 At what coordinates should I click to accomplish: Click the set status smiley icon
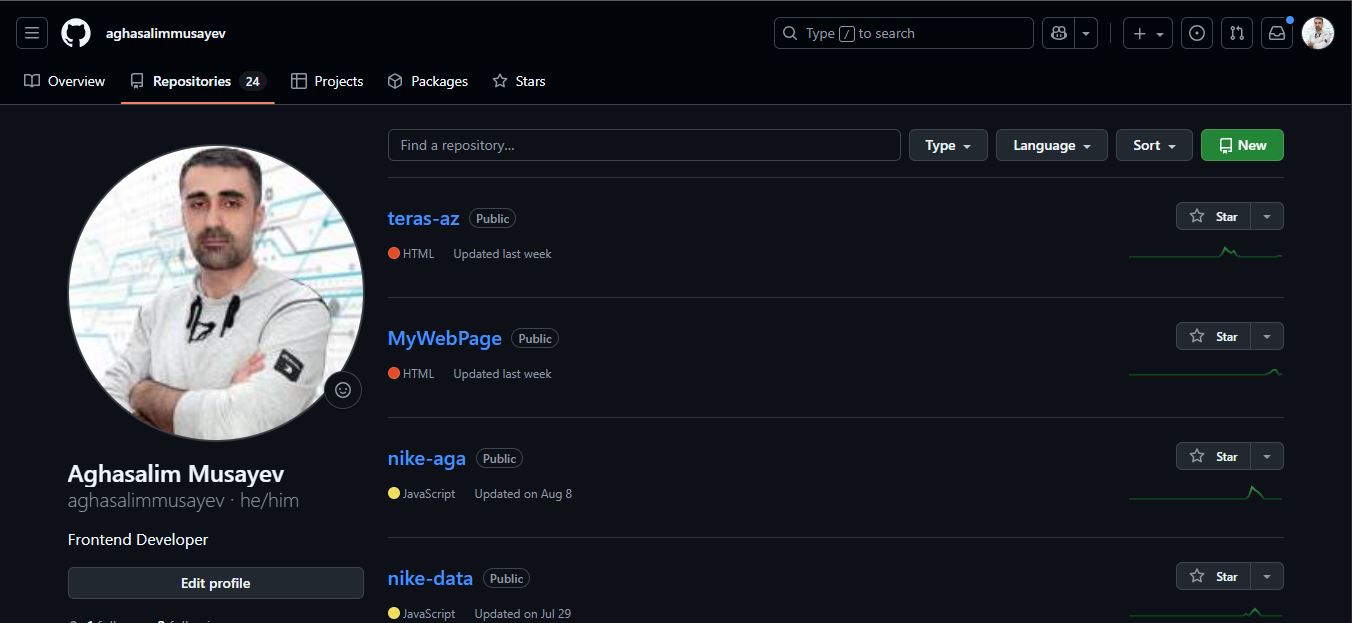pos(343,390)
